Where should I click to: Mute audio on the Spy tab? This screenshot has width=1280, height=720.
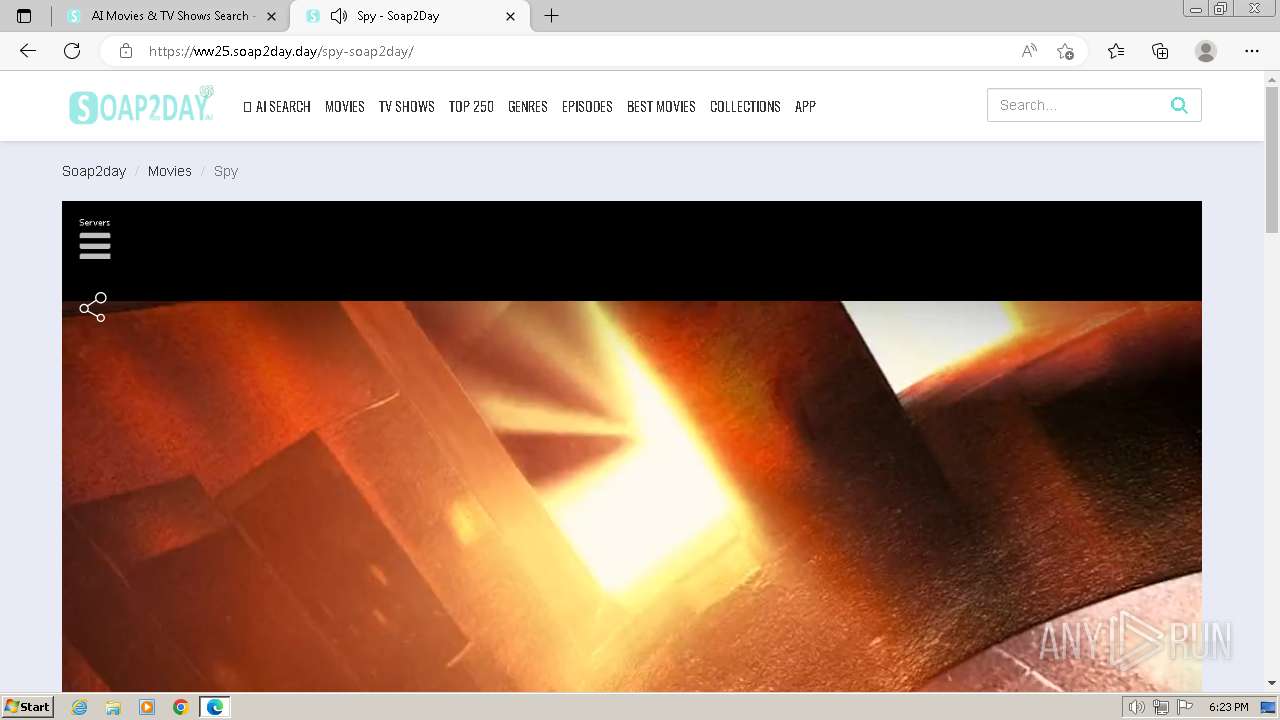click(x=339, y=16)
